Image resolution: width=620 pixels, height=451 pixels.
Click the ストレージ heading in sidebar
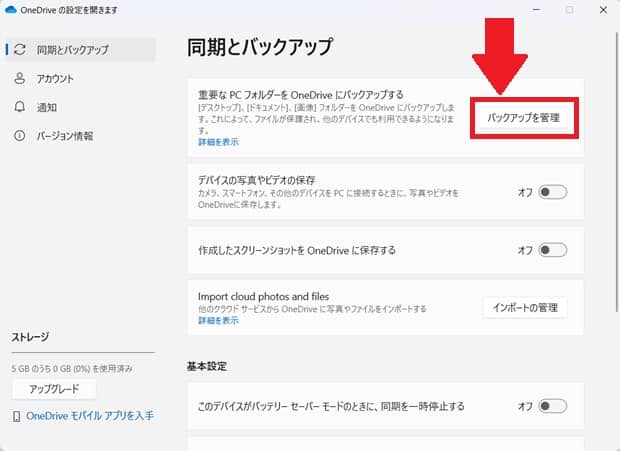click(x=30, y=337)
